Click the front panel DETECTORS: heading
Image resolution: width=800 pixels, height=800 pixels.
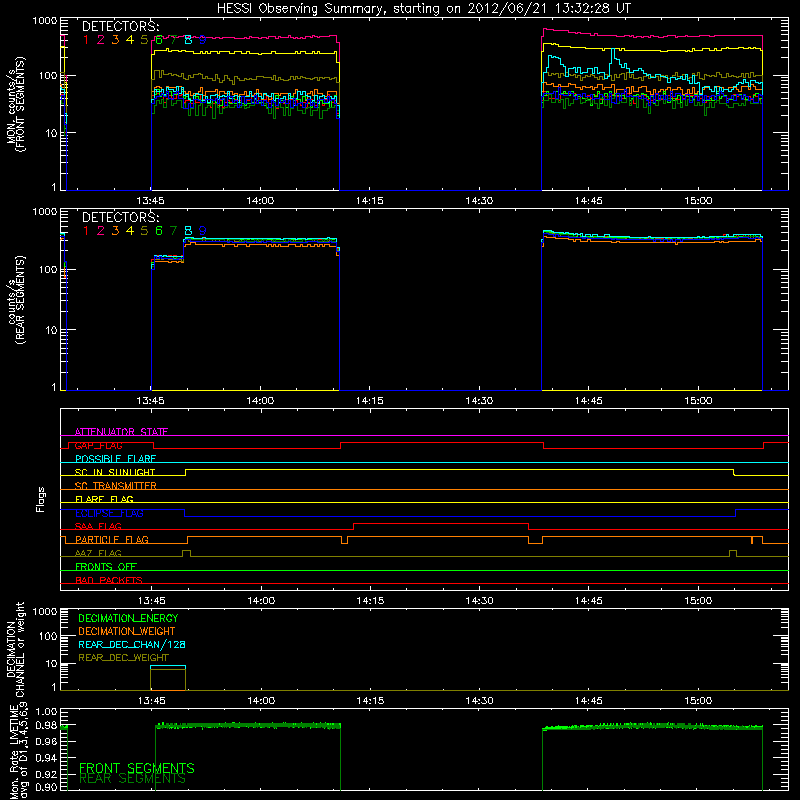[120, 26]
